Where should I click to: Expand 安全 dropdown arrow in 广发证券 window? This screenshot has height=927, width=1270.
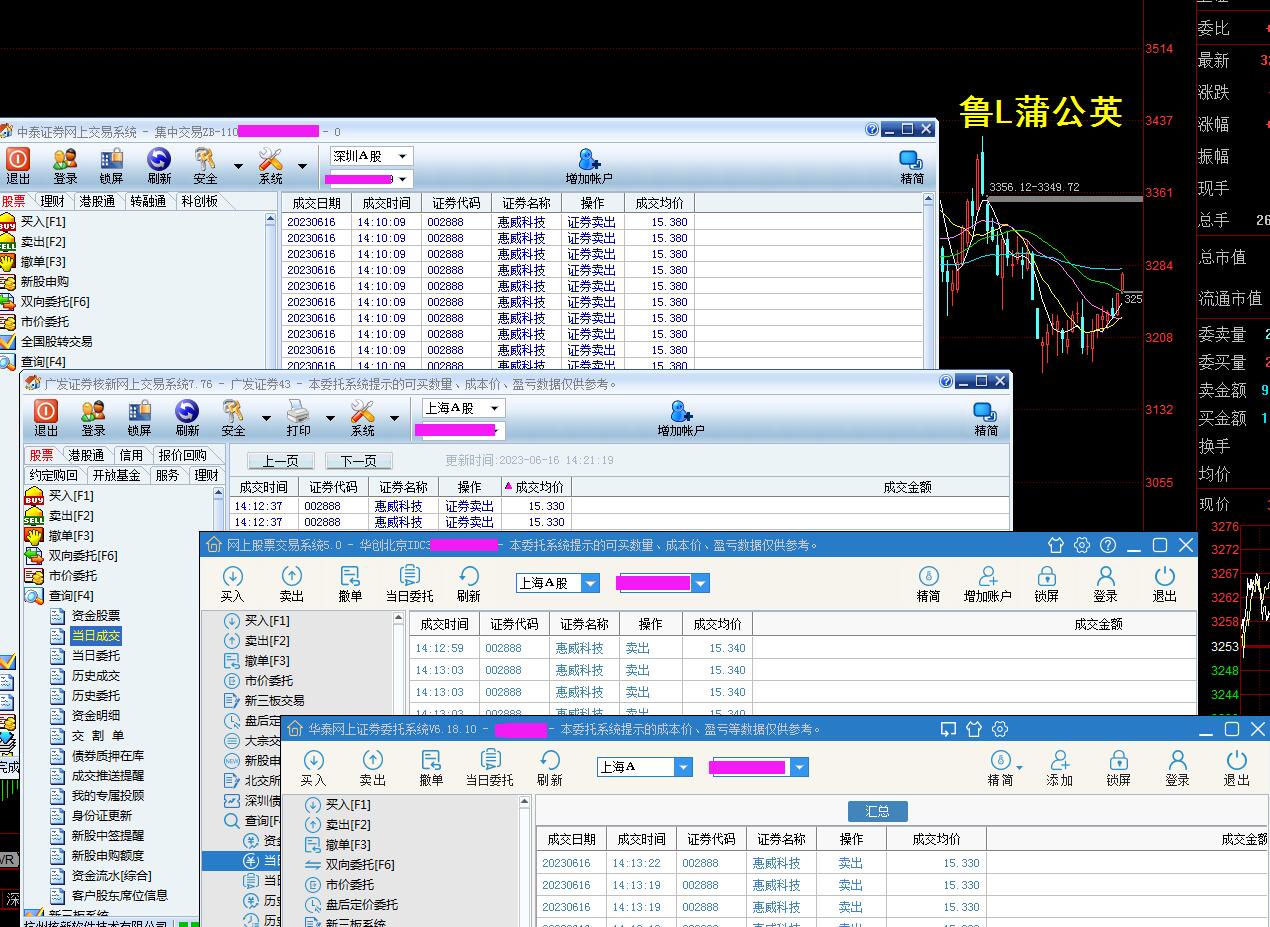[x=266, y=418]
